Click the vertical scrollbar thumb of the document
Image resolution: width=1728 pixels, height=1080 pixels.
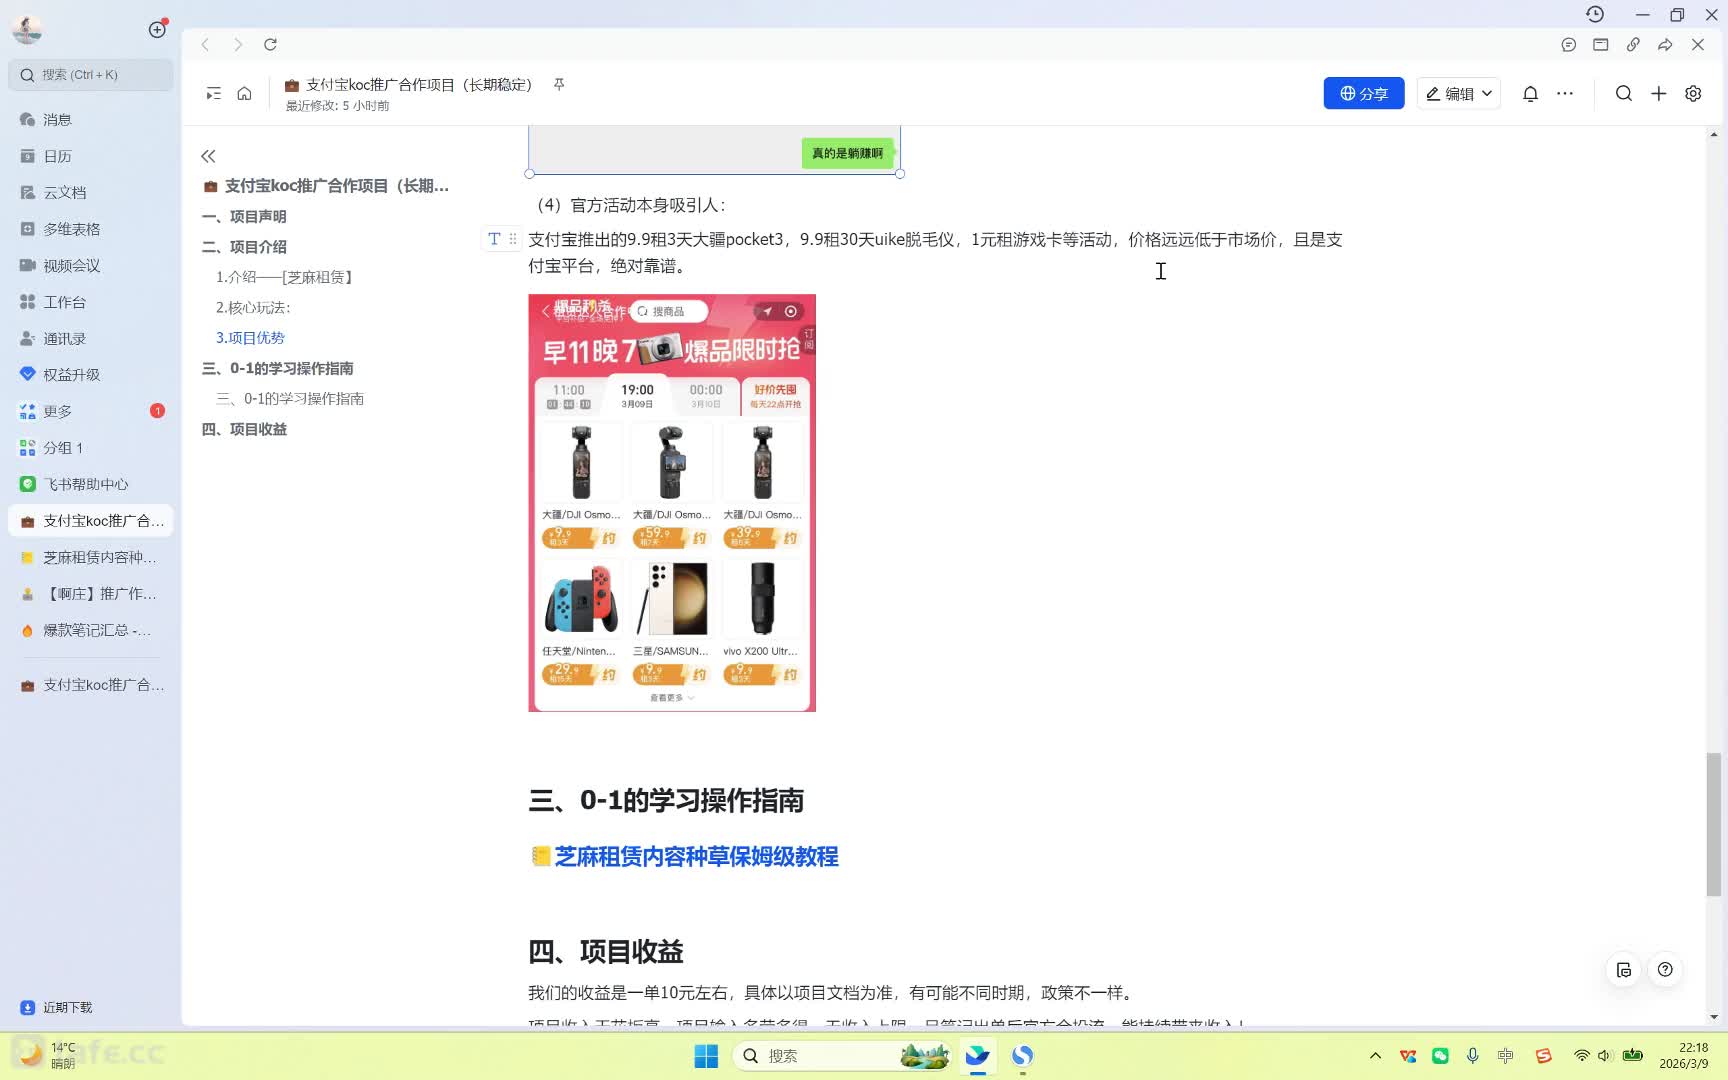click(x=1714, y=825)
